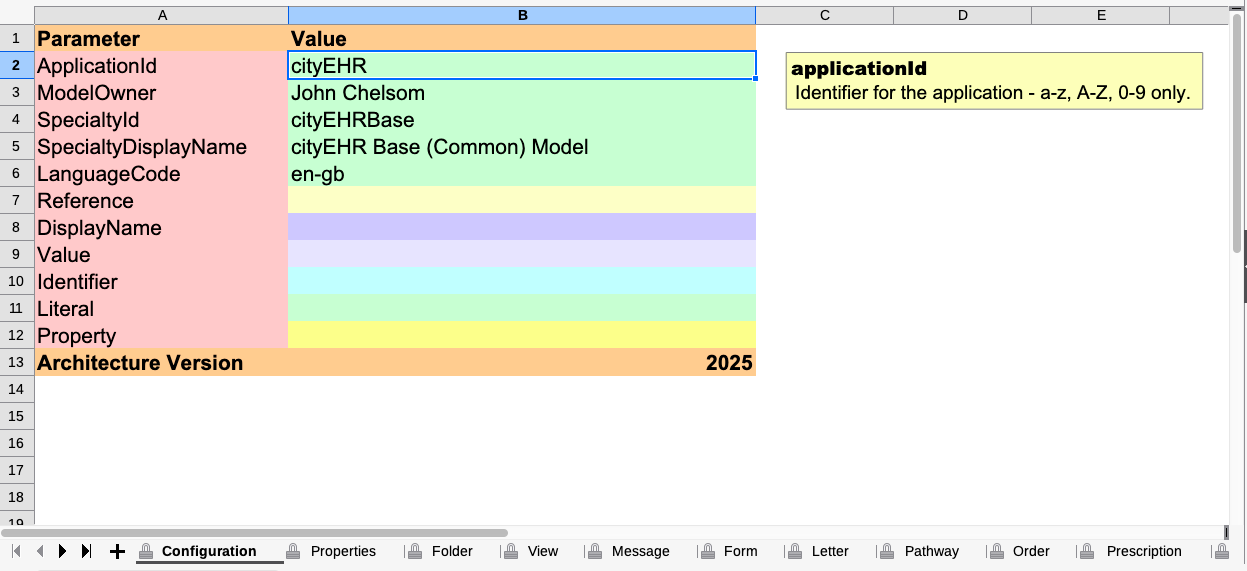Select the 'Value' header cell in row 1
Screen dimensions: 1247x571
click(522, 39)
